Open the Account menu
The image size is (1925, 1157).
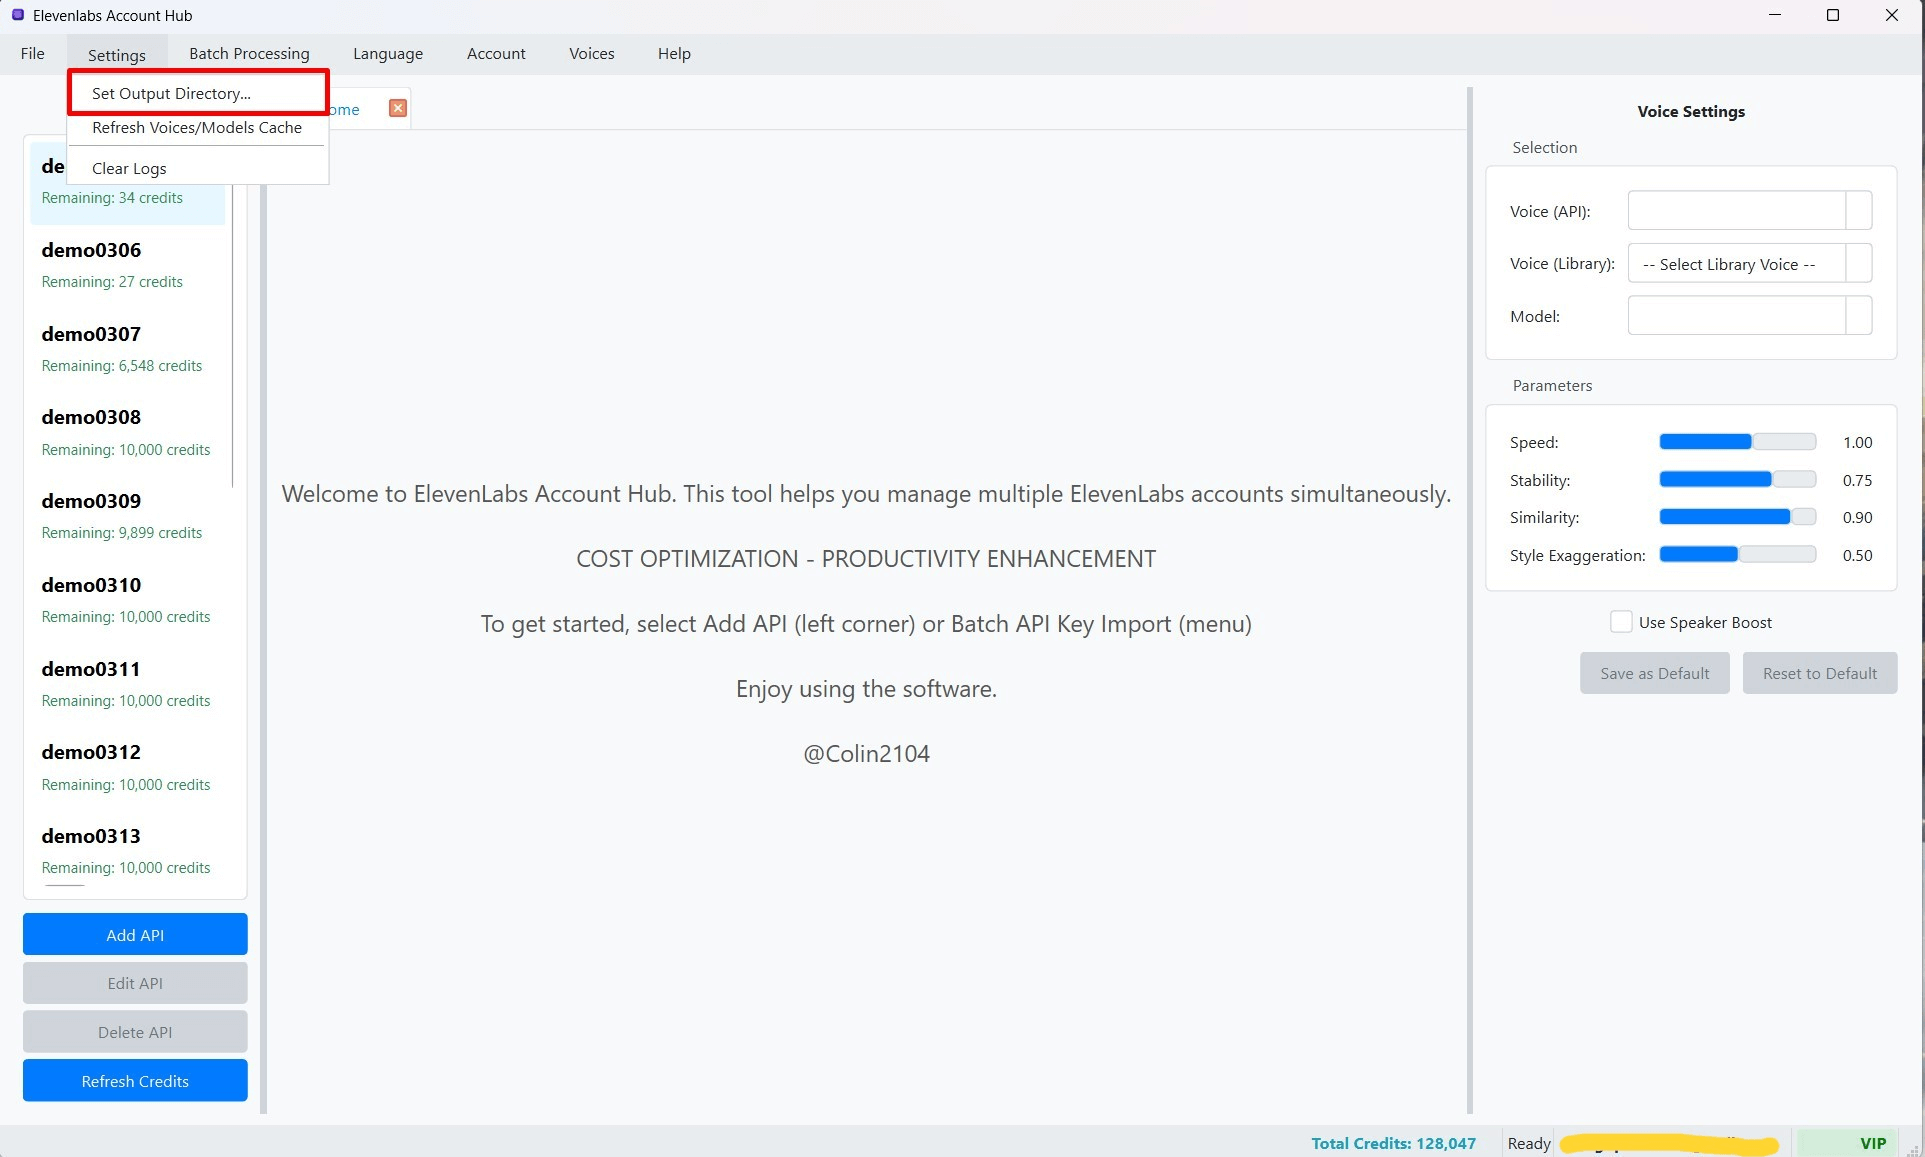pyautogui.click(x=496, y=54)
